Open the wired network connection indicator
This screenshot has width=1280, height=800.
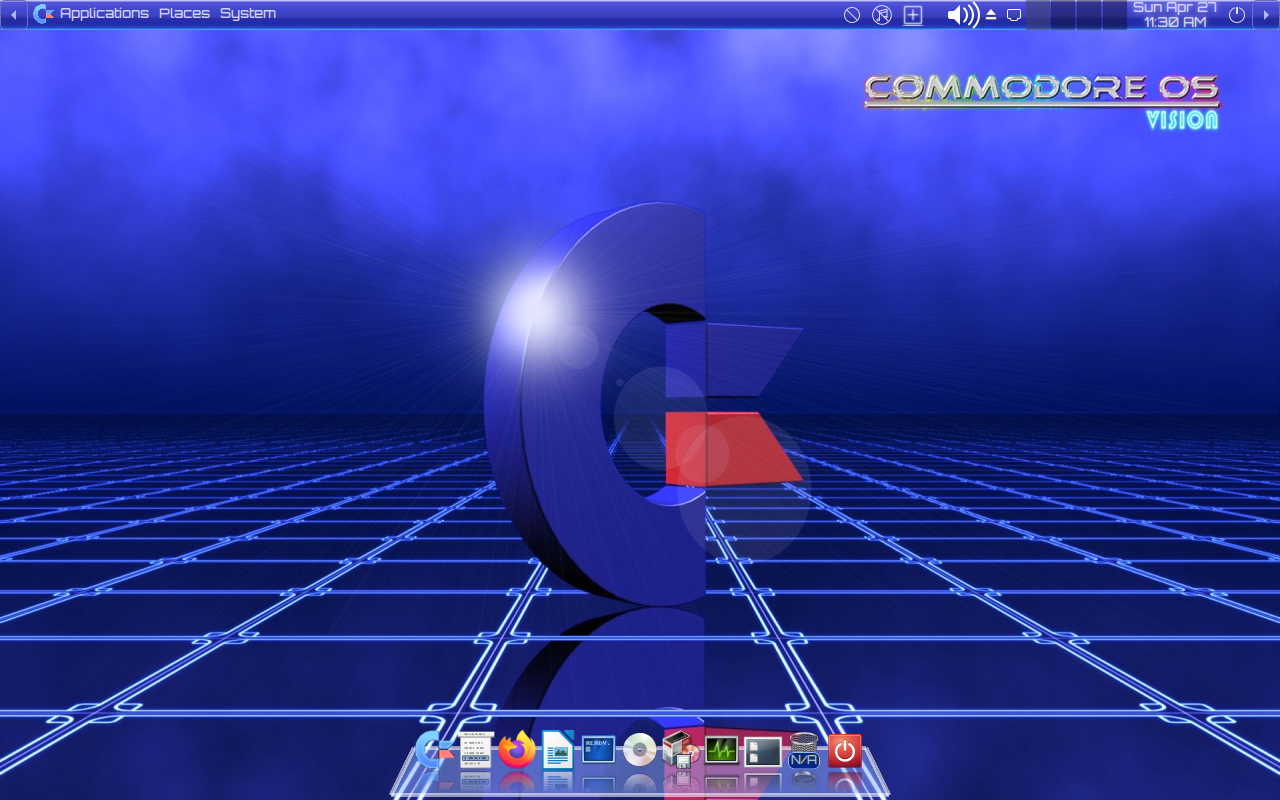(1014, 15)
